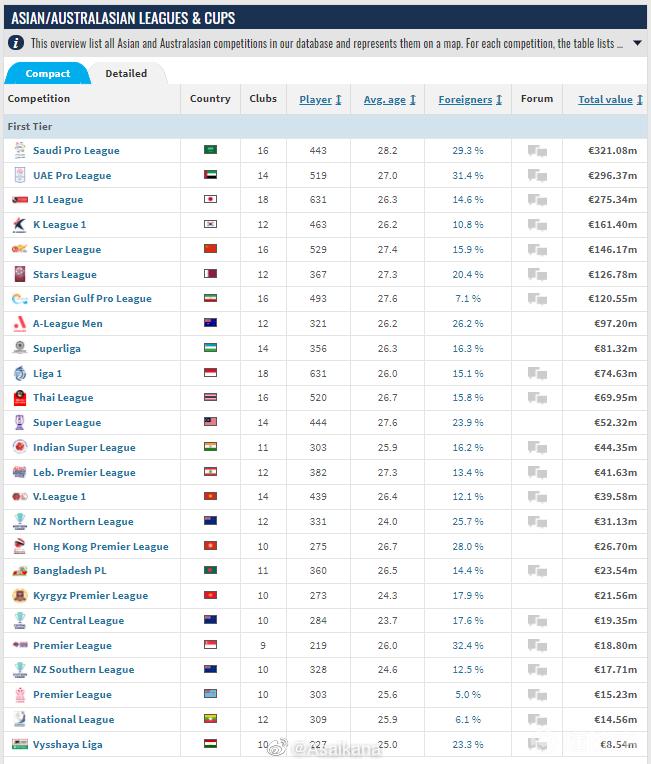The width and height of the screenshot is (651, 764).
Task: Click foreigners value 31.4 % for UAE Pro League
Action: (468, 175)
